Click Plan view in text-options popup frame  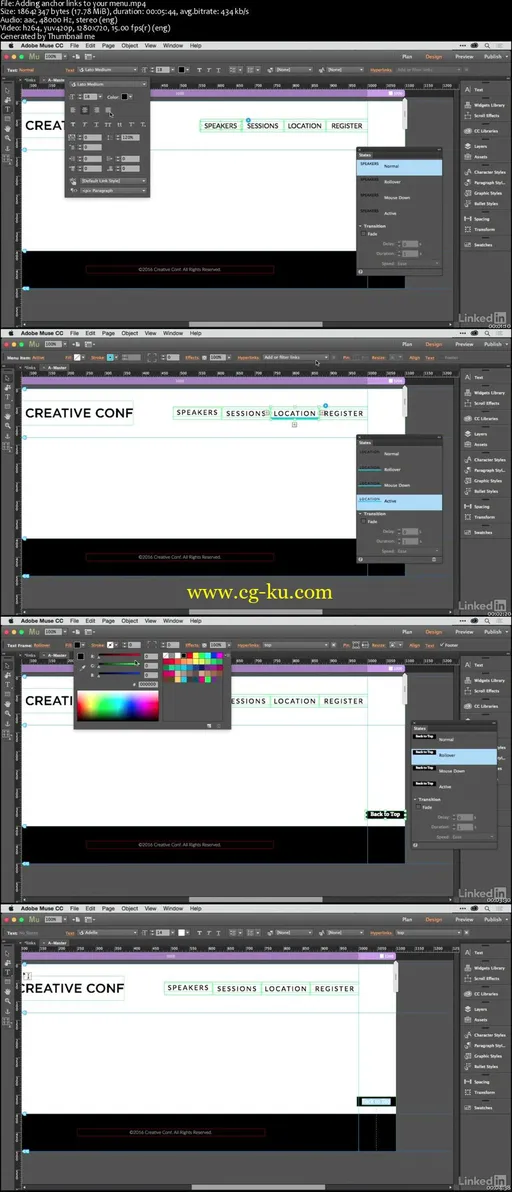(407, 56)
